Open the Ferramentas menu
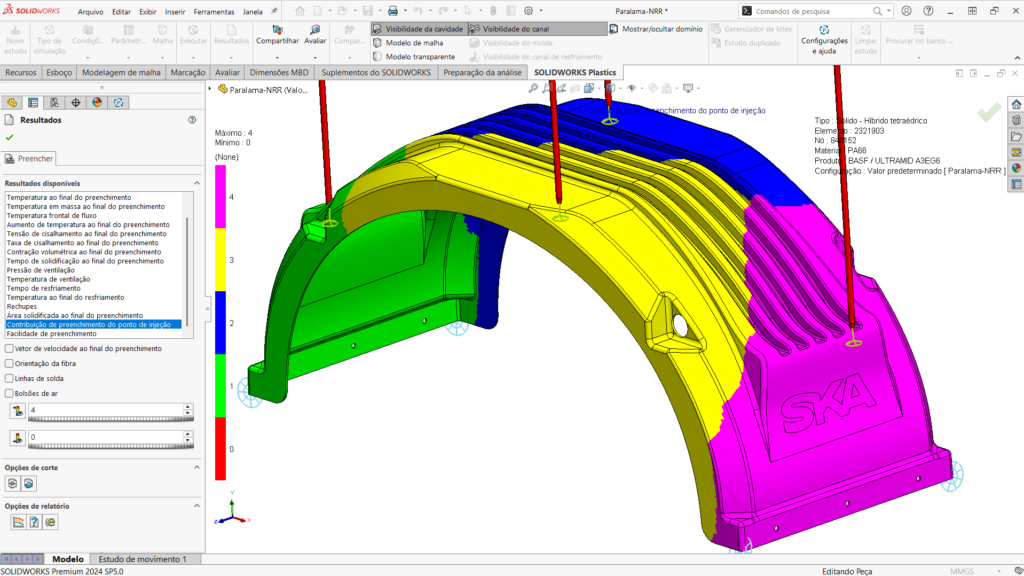The image size is (1024, 576). [x=213, y=11]
